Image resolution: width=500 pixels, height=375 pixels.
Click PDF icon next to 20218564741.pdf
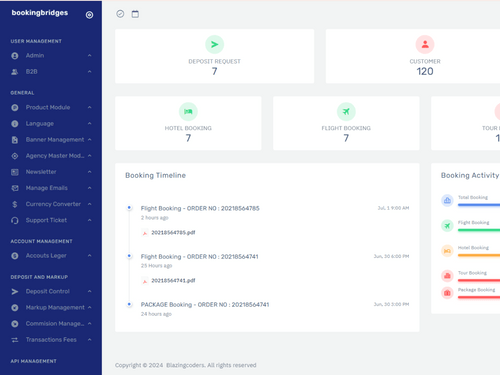pos(145,281)
